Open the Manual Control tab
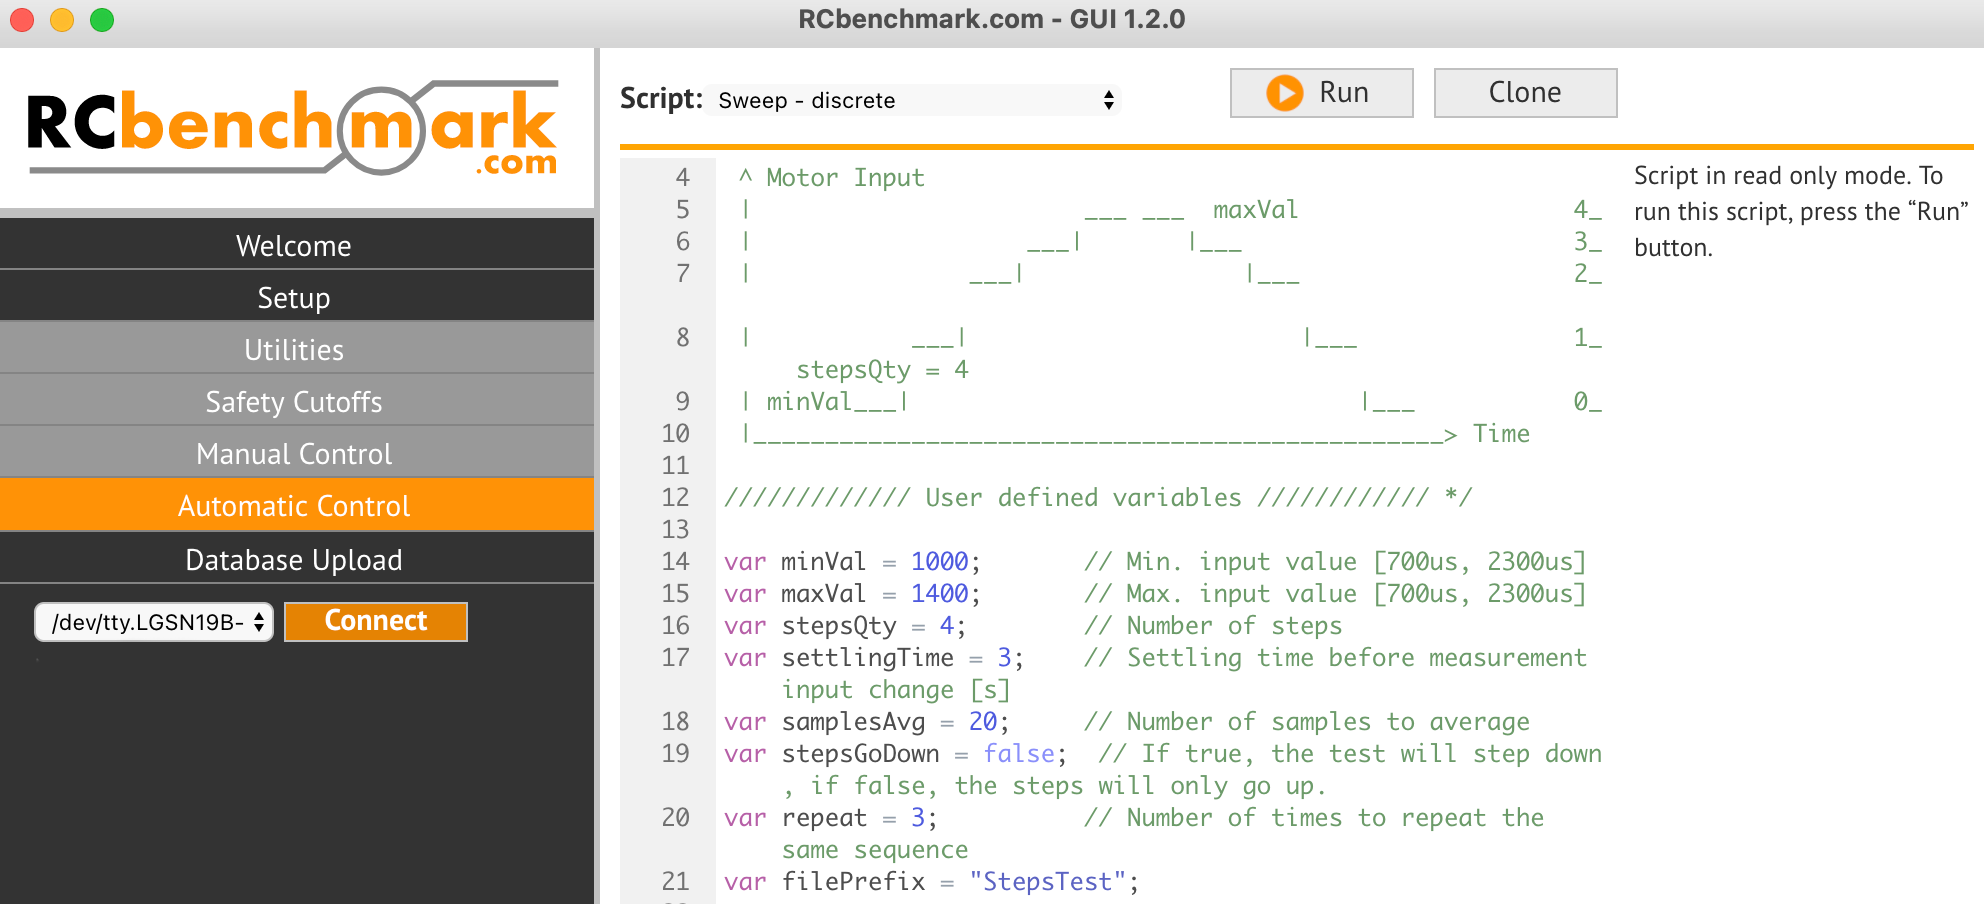 click(x=294, y=454)
